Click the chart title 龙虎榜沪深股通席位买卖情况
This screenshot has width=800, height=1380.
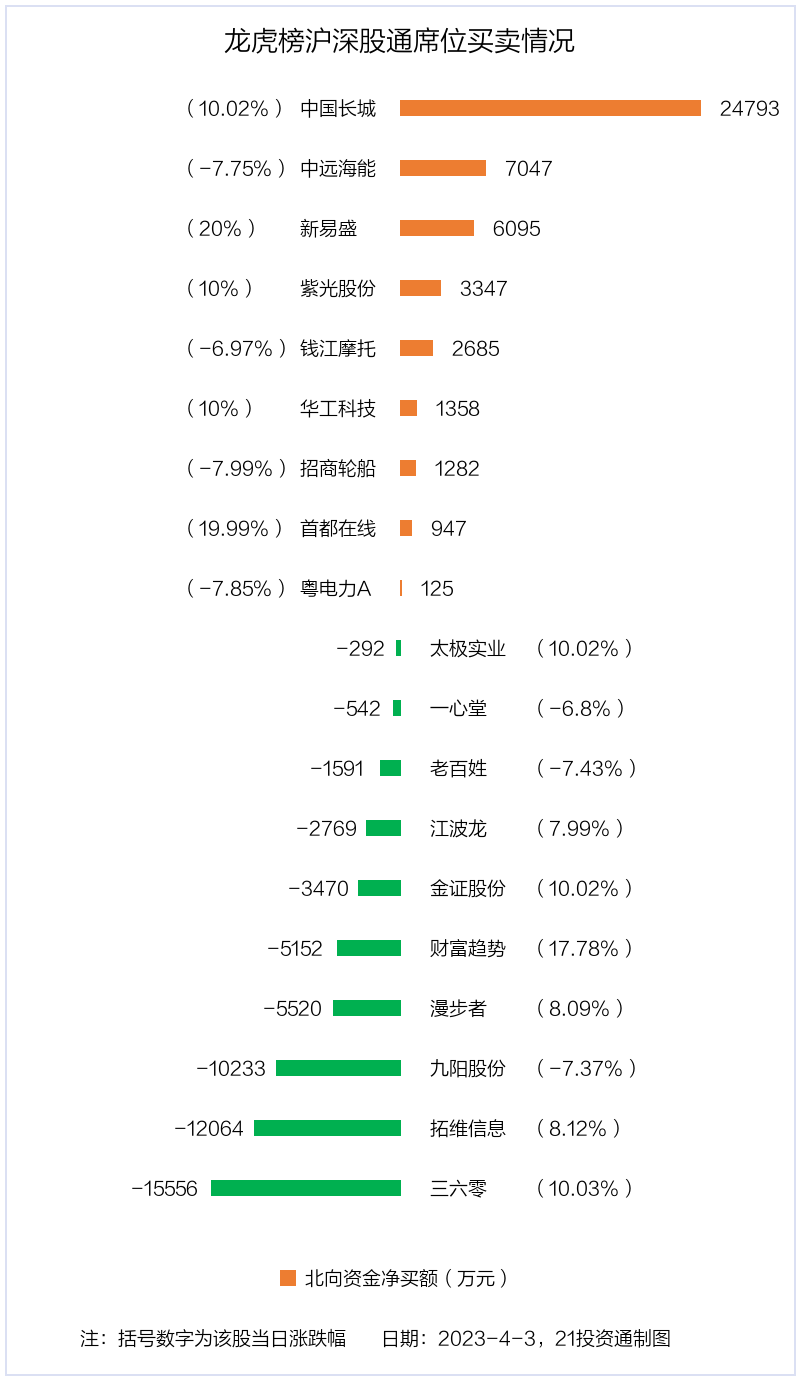400,42
